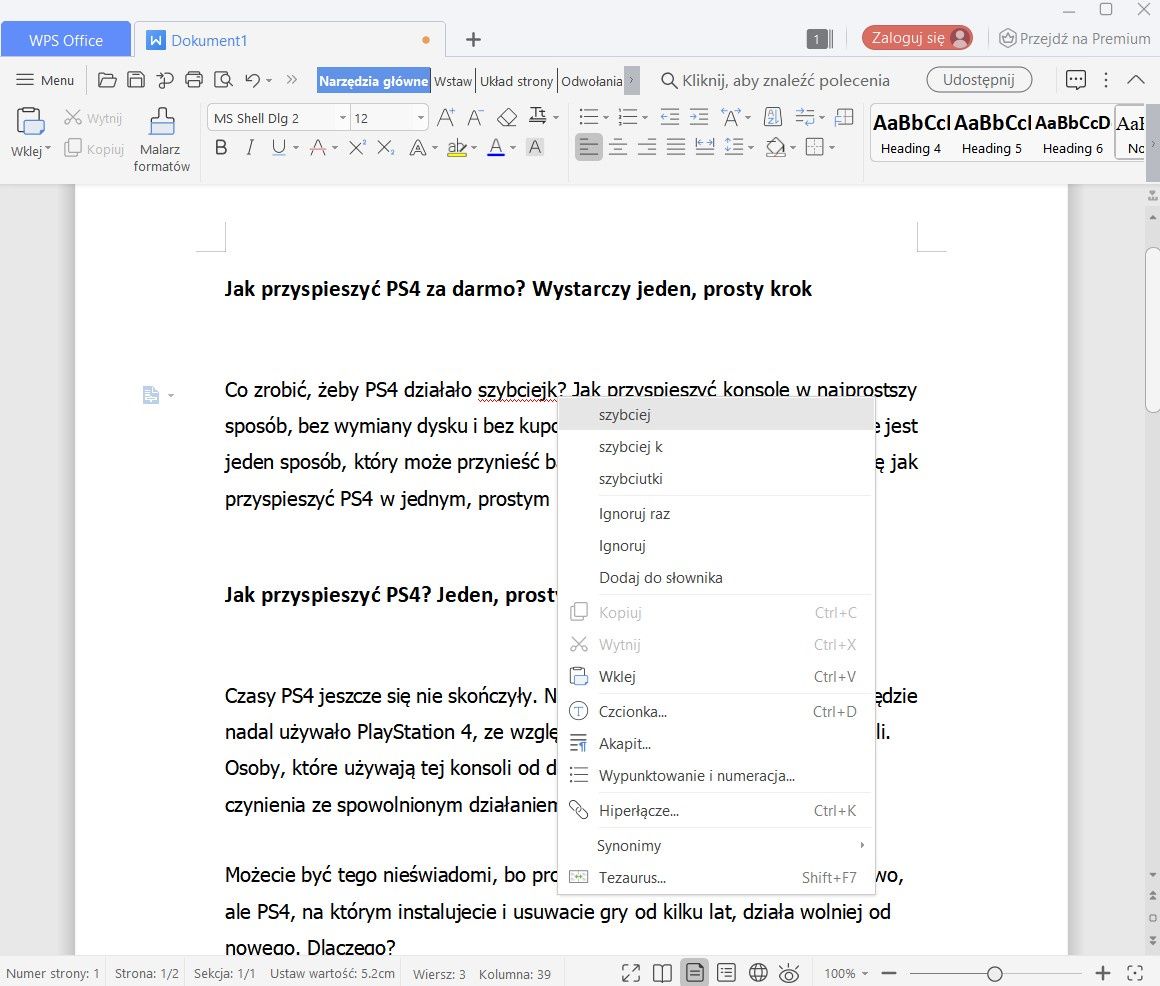The width and height of the screenshot is (1160, 986).
Task: Expand more quick access tools chevron
Action: [x=291, y=80]
